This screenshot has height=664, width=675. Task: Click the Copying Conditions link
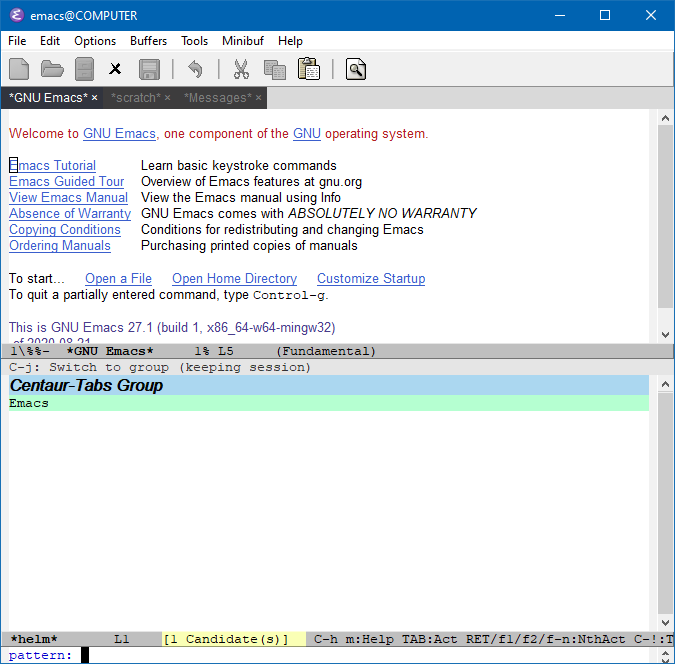(x=65, y=230)
